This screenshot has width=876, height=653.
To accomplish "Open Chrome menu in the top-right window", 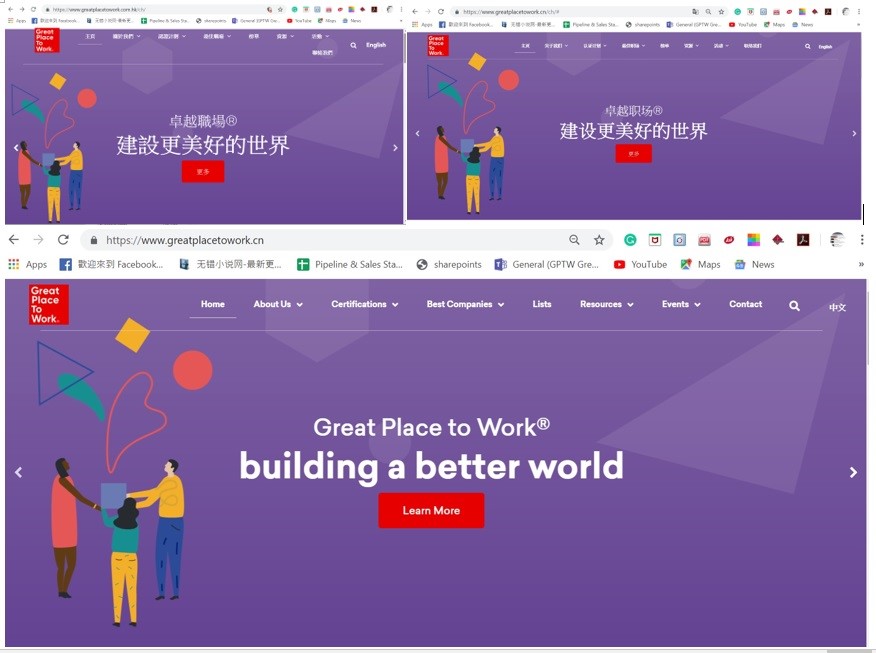I will pyautogui.click(x=859, y=11).
